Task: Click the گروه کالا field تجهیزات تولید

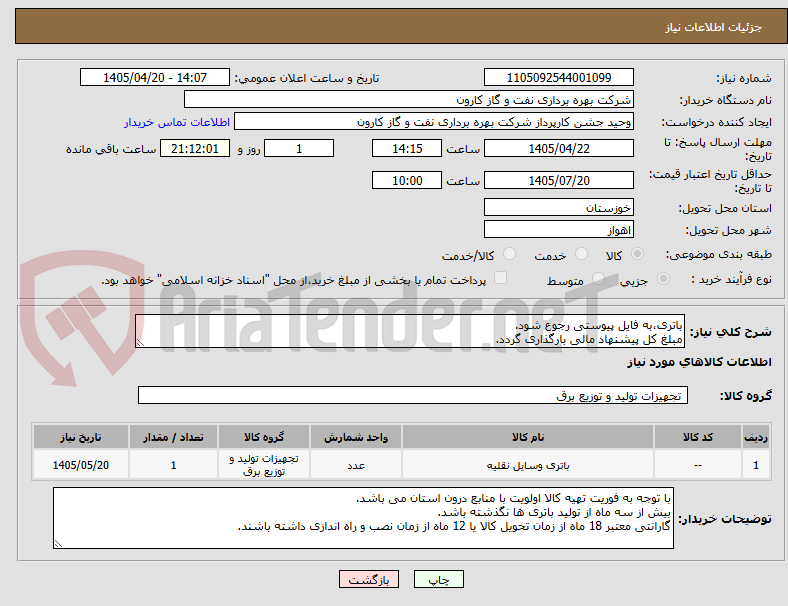Action: [x=413, y=395]
